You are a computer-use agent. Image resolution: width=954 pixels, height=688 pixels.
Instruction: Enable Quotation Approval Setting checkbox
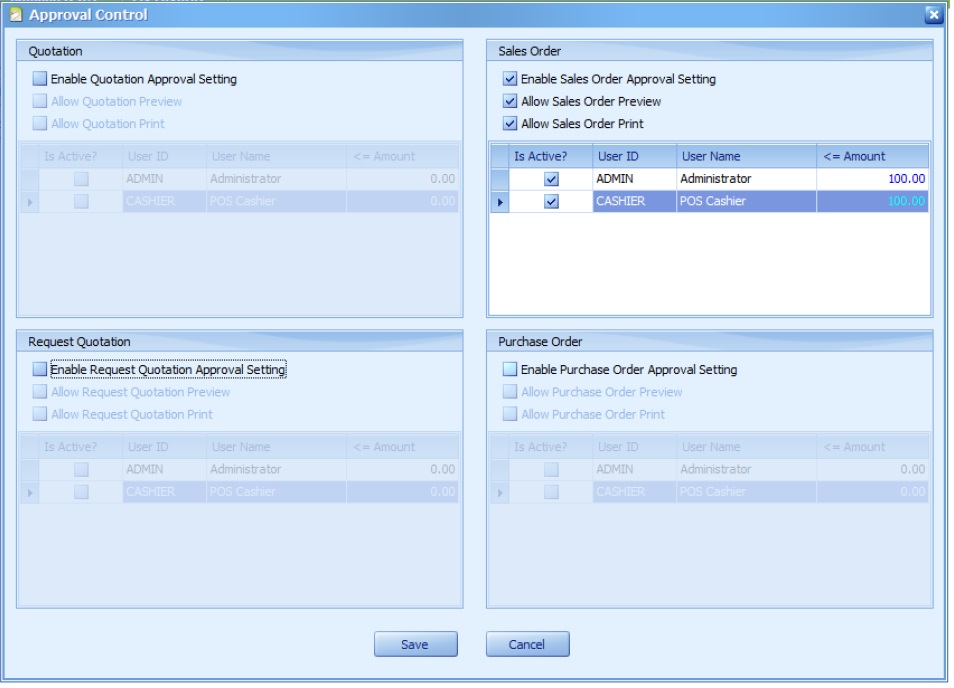coord(39,79)
